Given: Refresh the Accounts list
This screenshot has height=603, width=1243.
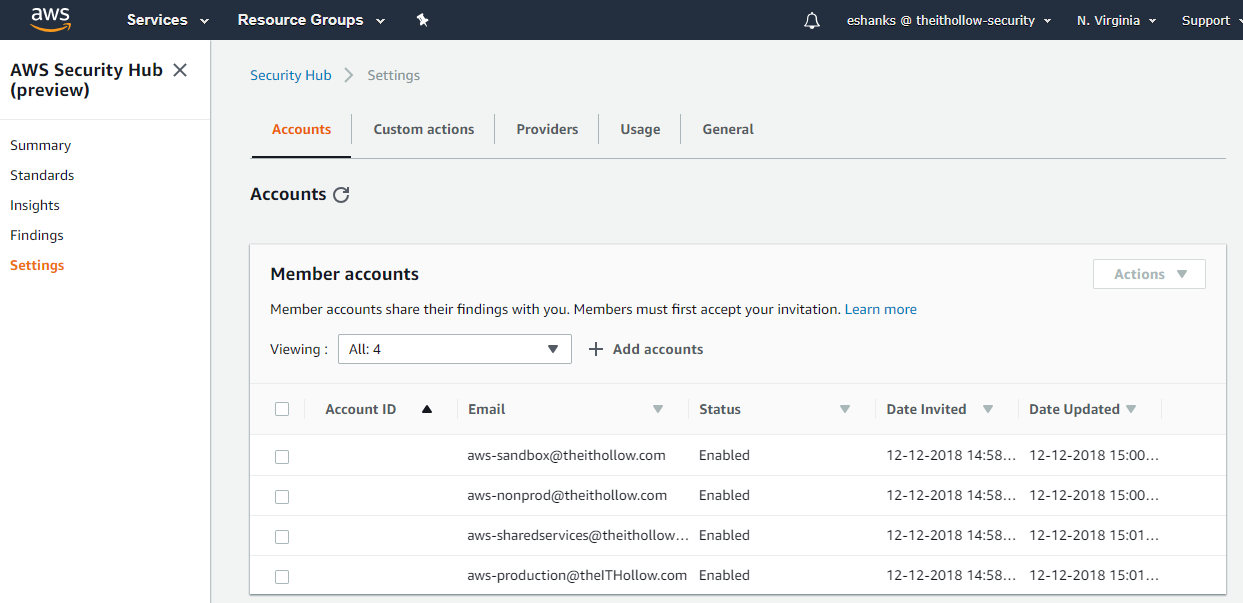Looking at the screenshot, I should pos(341,195).
